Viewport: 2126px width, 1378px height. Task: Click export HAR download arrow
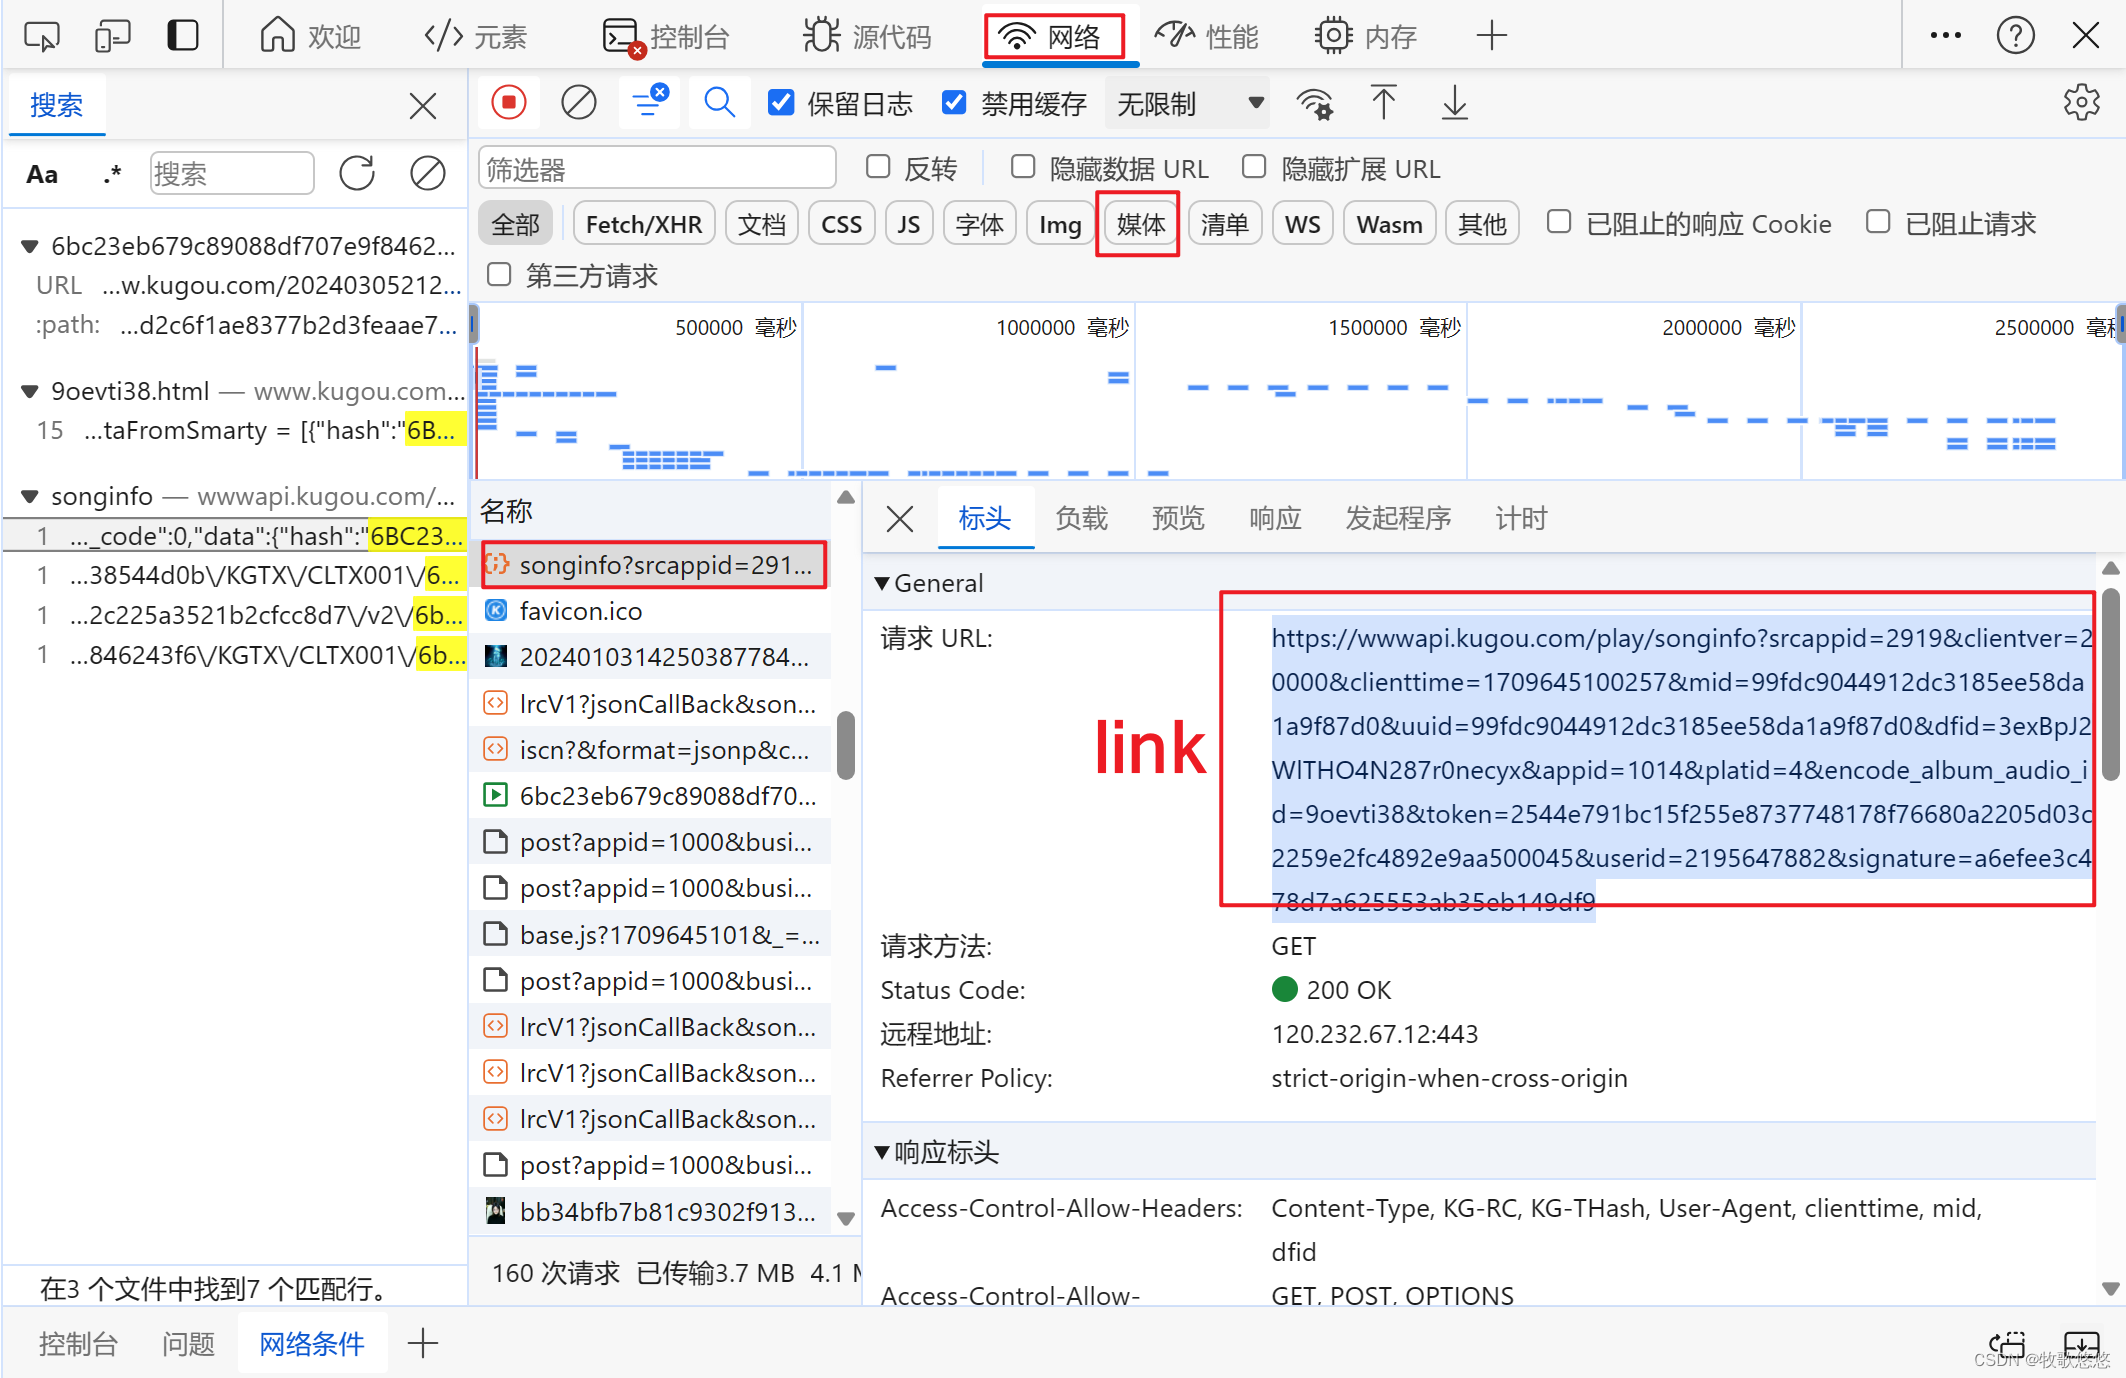pyautogui.click(x=1454, y=103)
